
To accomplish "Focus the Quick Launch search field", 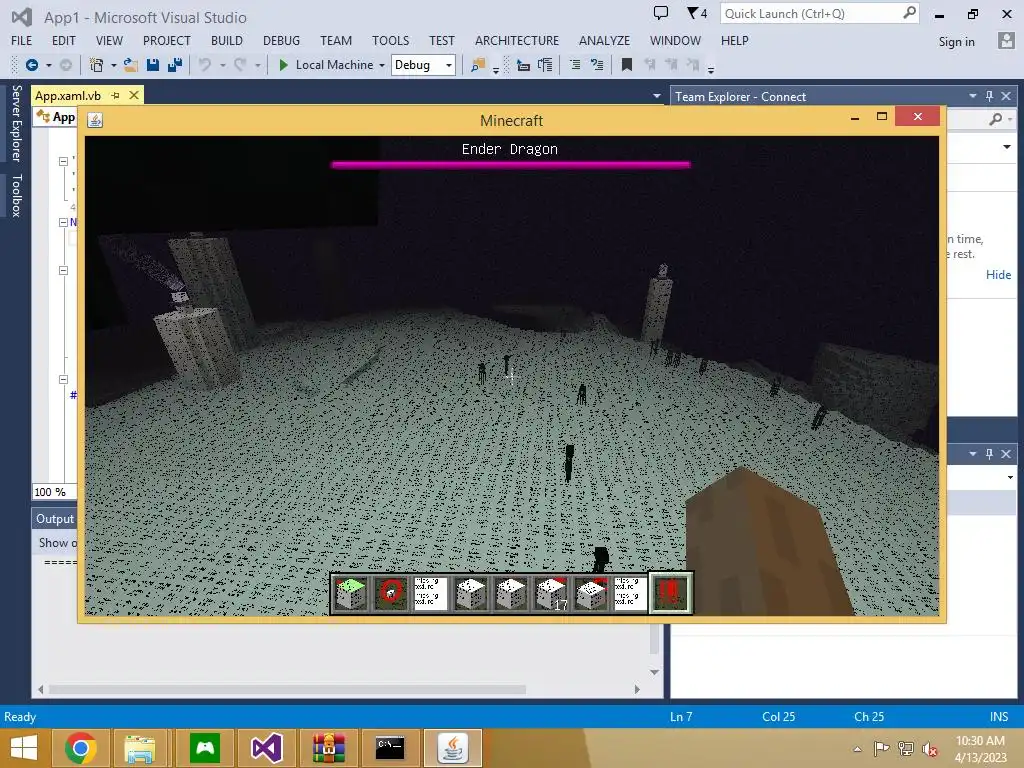I will pos(820,13).
